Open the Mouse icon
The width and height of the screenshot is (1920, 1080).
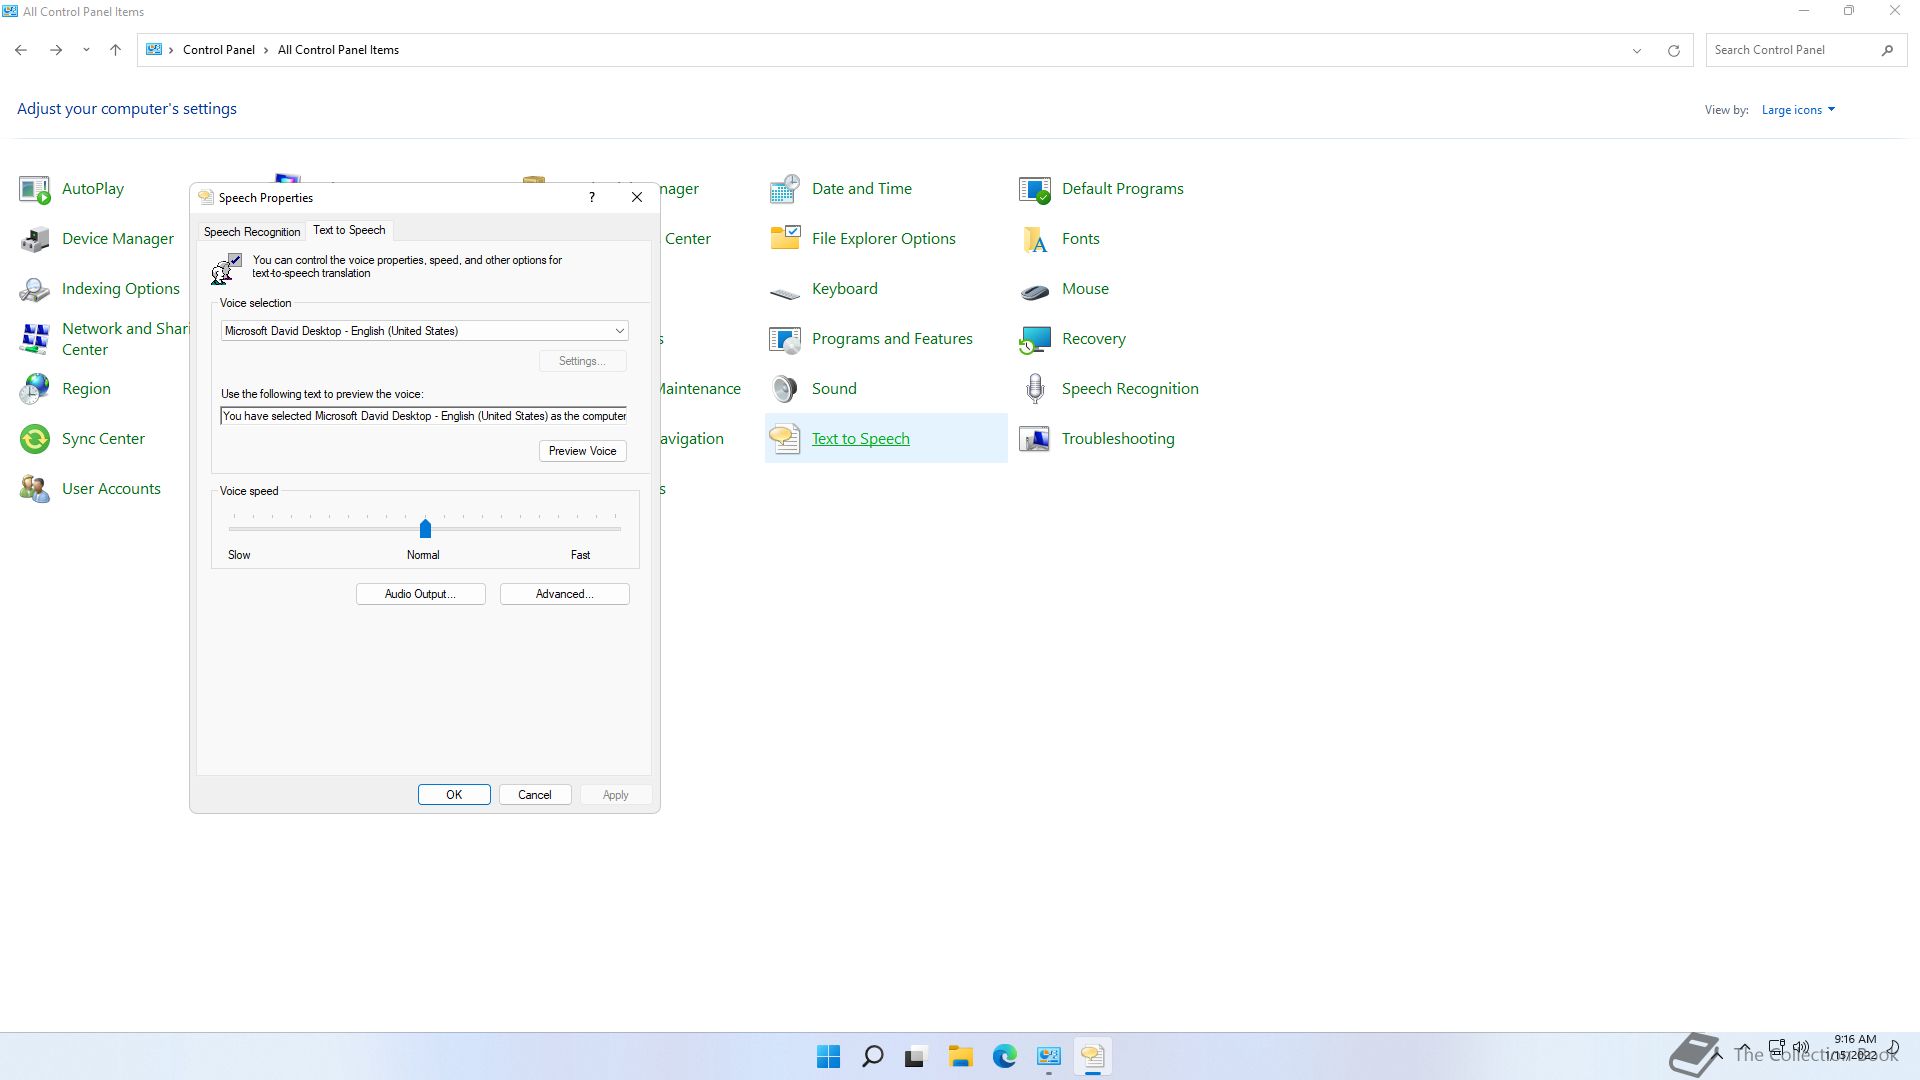click(1035, 291)
